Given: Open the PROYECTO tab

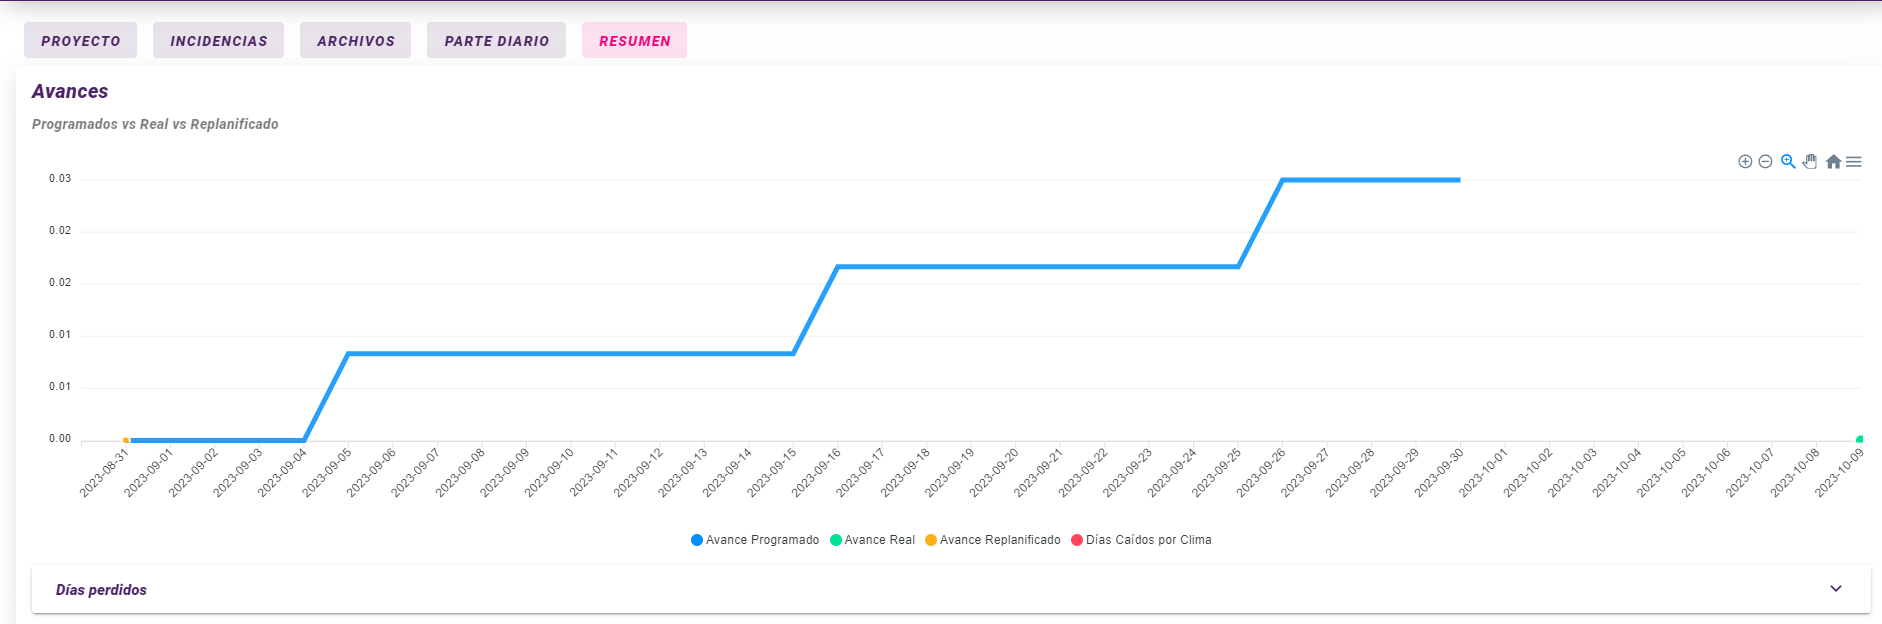Looking at the screenshot, I should [80, 41].
